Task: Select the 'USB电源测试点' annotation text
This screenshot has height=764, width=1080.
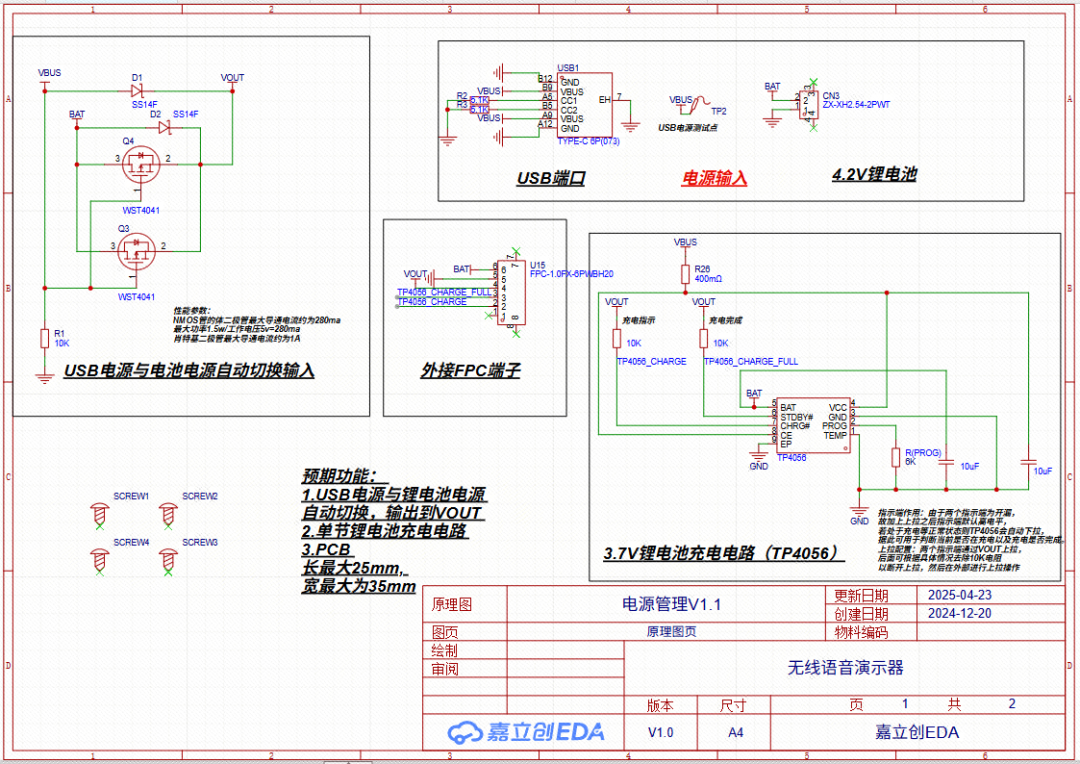Action: 687,127
